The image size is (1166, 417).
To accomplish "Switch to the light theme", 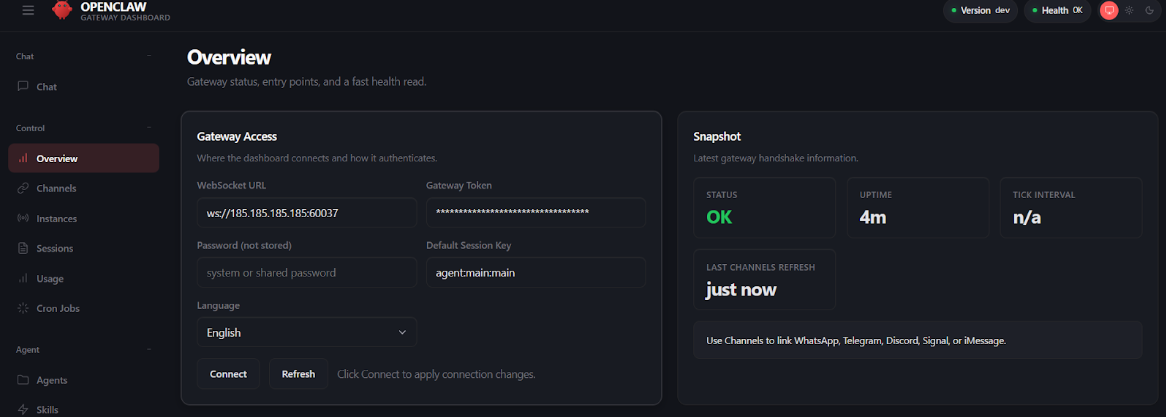I will coord(1129,10).
